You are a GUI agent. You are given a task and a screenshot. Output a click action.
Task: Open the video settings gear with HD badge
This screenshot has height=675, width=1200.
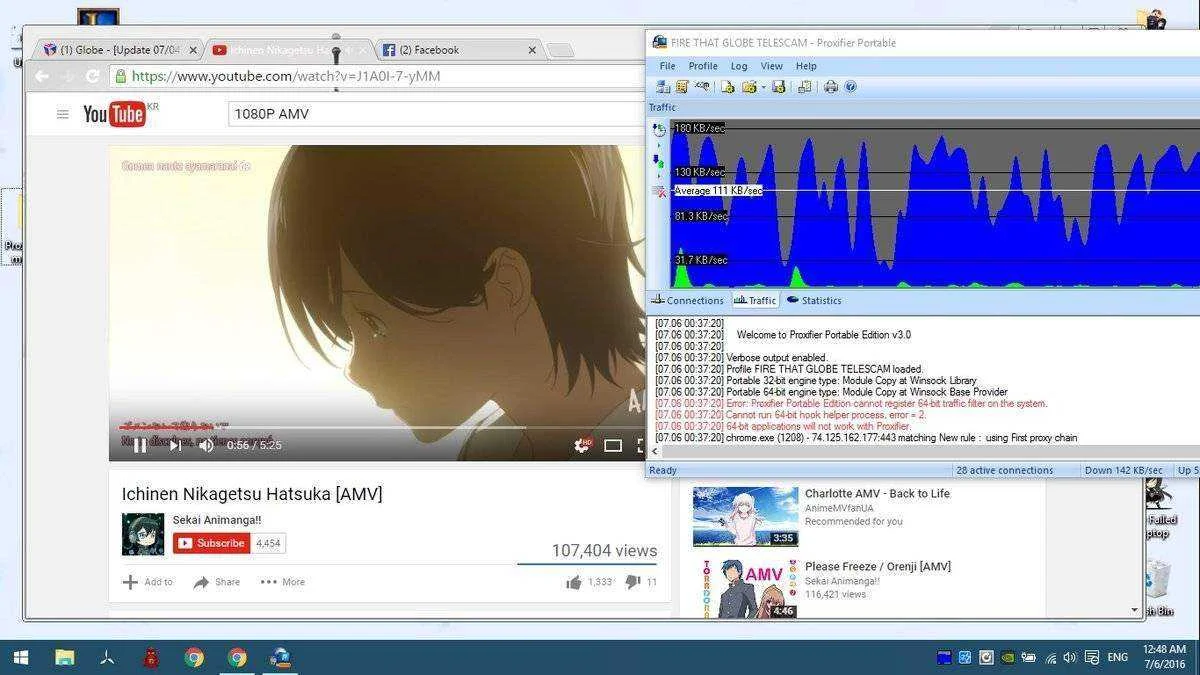pos(582,445)
